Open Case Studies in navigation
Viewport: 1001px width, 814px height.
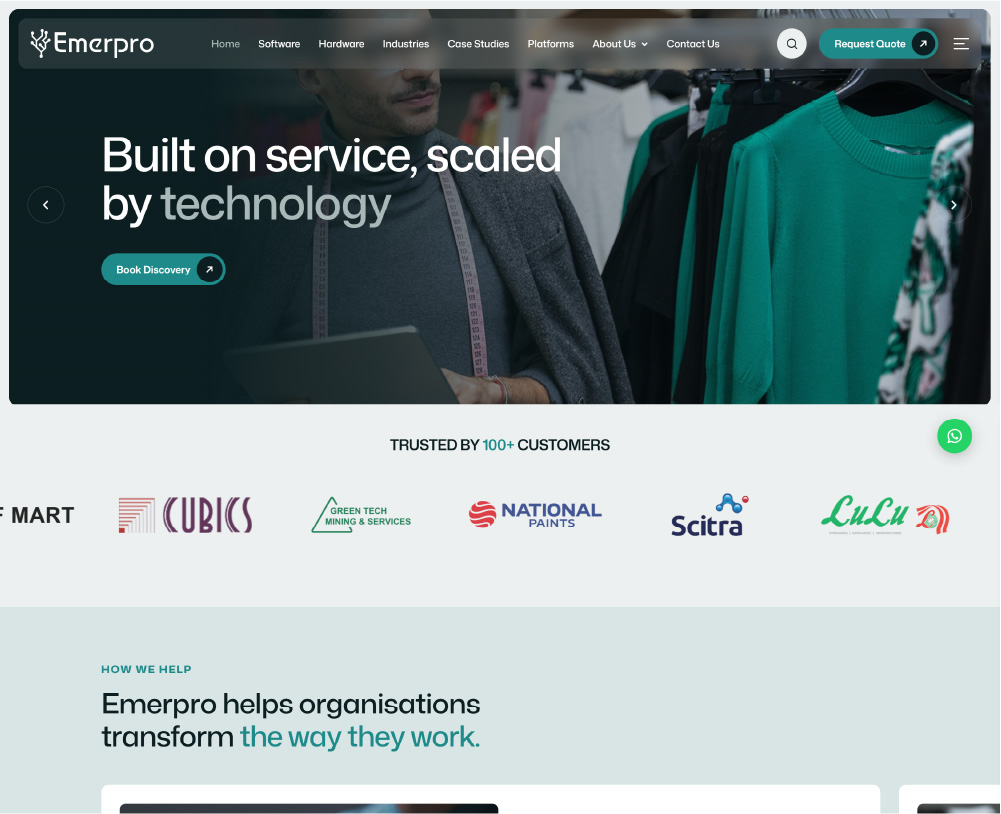click(478, 44)
